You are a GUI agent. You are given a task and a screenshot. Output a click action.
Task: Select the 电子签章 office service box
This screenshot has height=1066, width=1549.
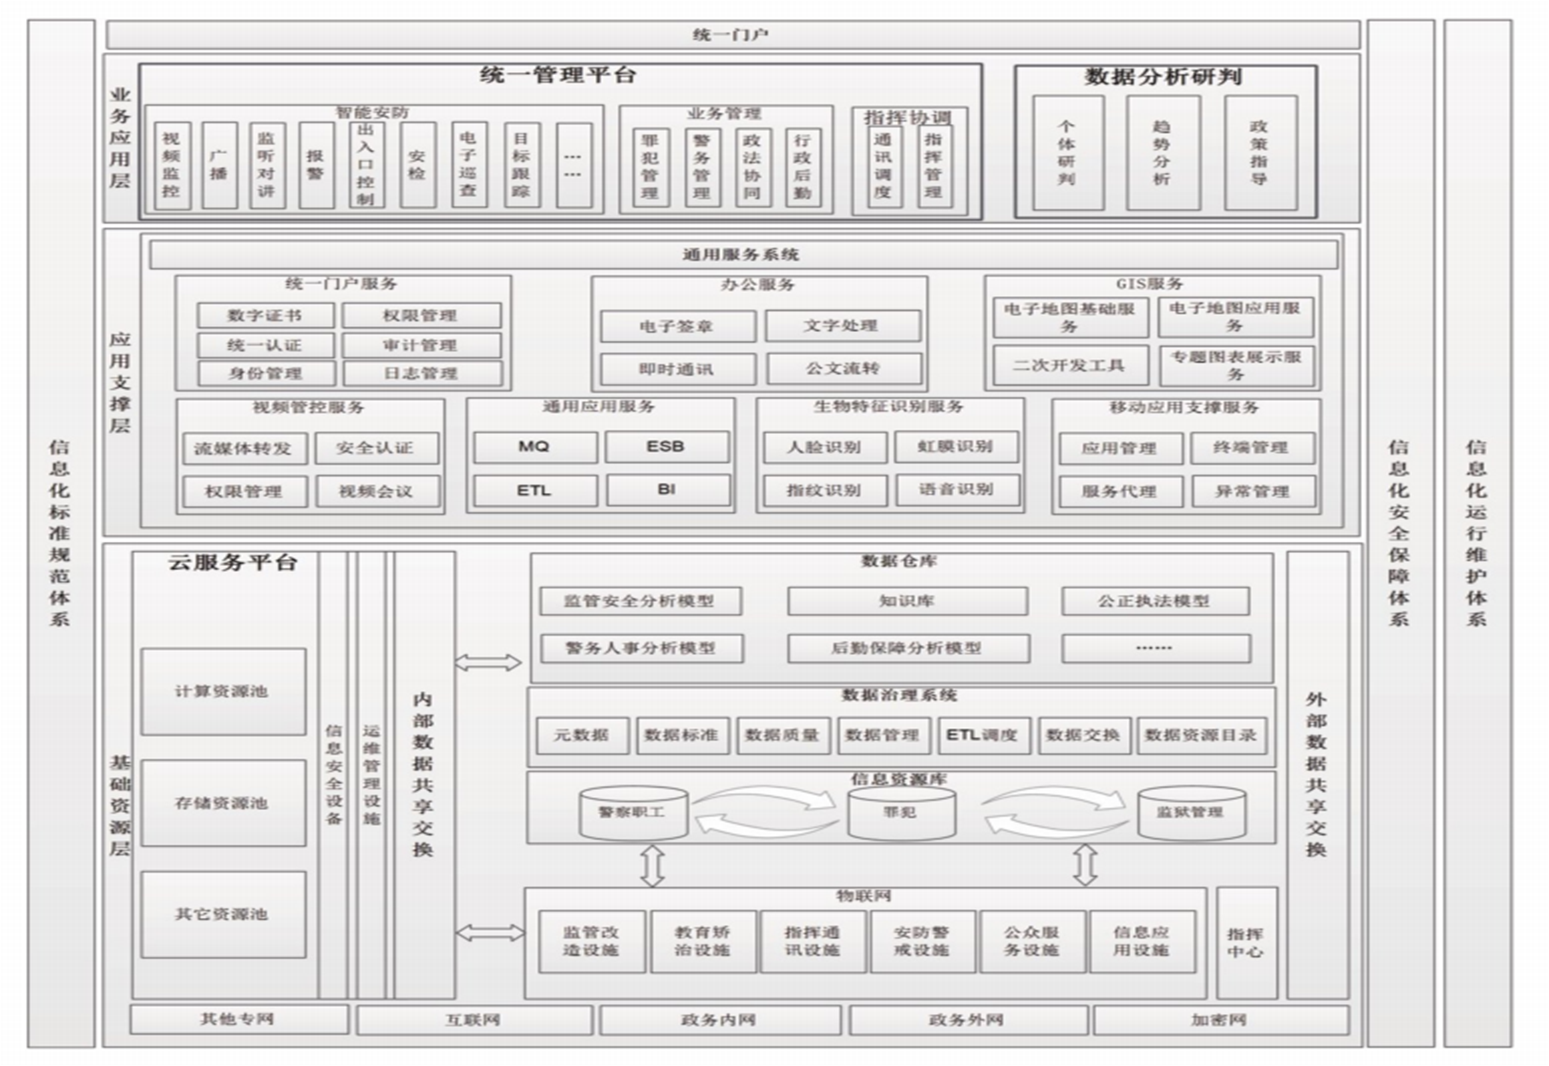(677, 326)
